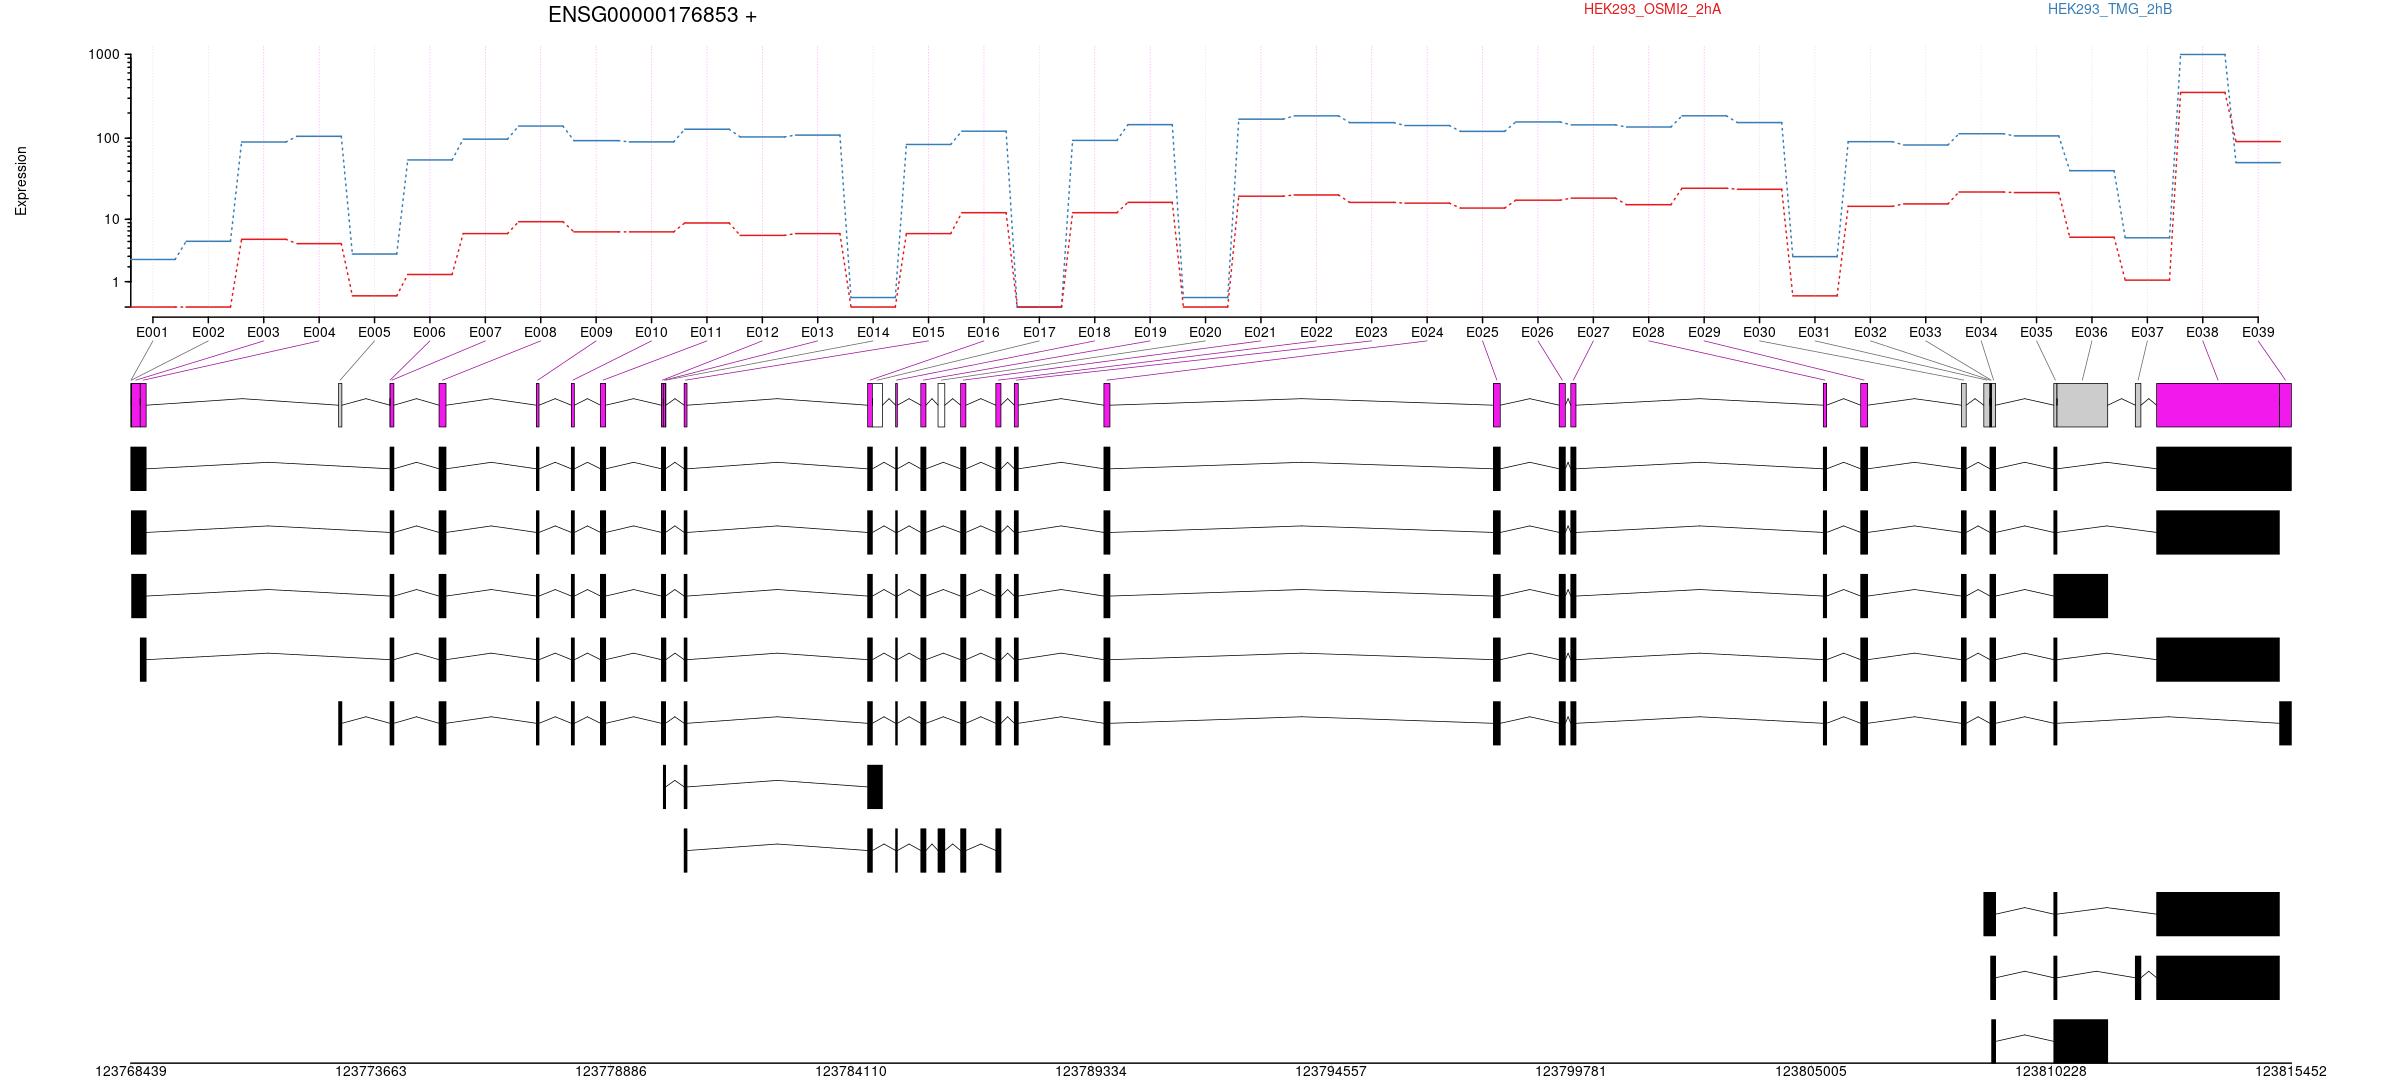The height and width of the screenshot is (1090, 2400).
Task: Click exon label E014
Action: [x=873, y=332]
